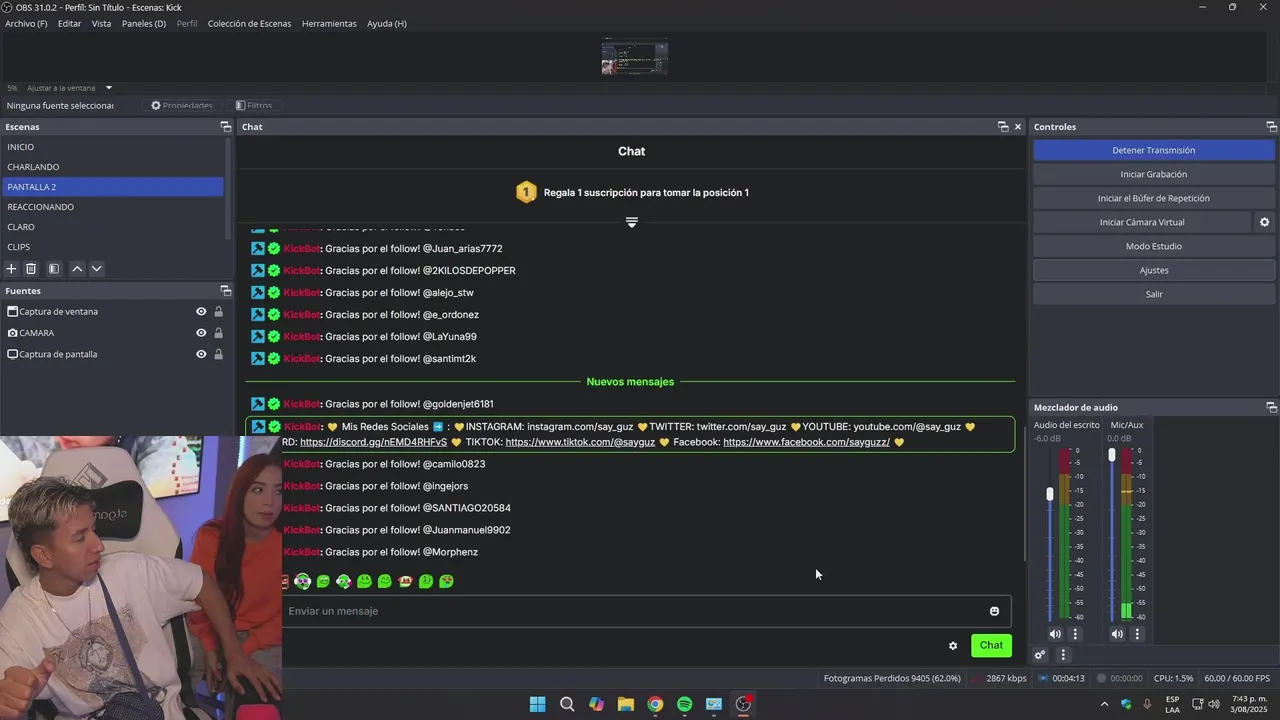Hide Captura de pantalla source
This screenshot has height=720, width=1280.
[201, 354]
